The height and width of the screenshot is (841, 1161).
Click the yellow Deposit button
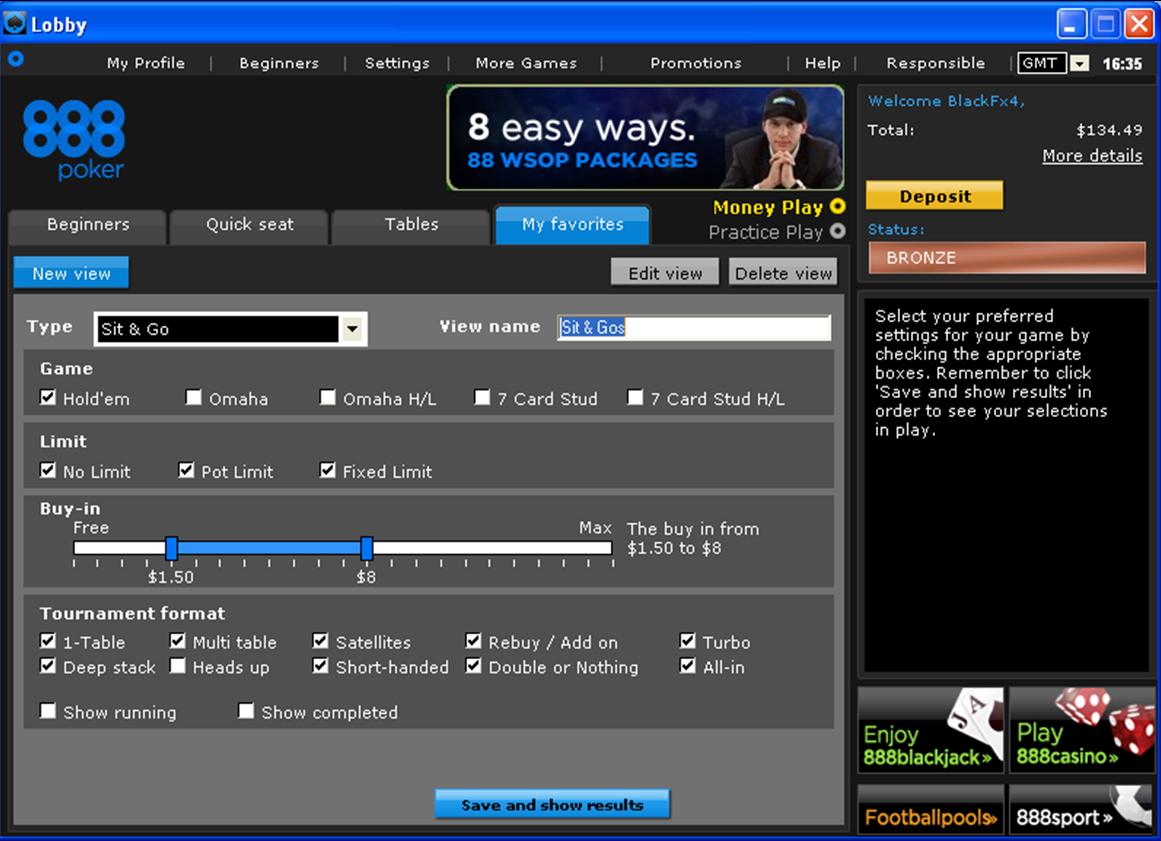click(935, 196)
